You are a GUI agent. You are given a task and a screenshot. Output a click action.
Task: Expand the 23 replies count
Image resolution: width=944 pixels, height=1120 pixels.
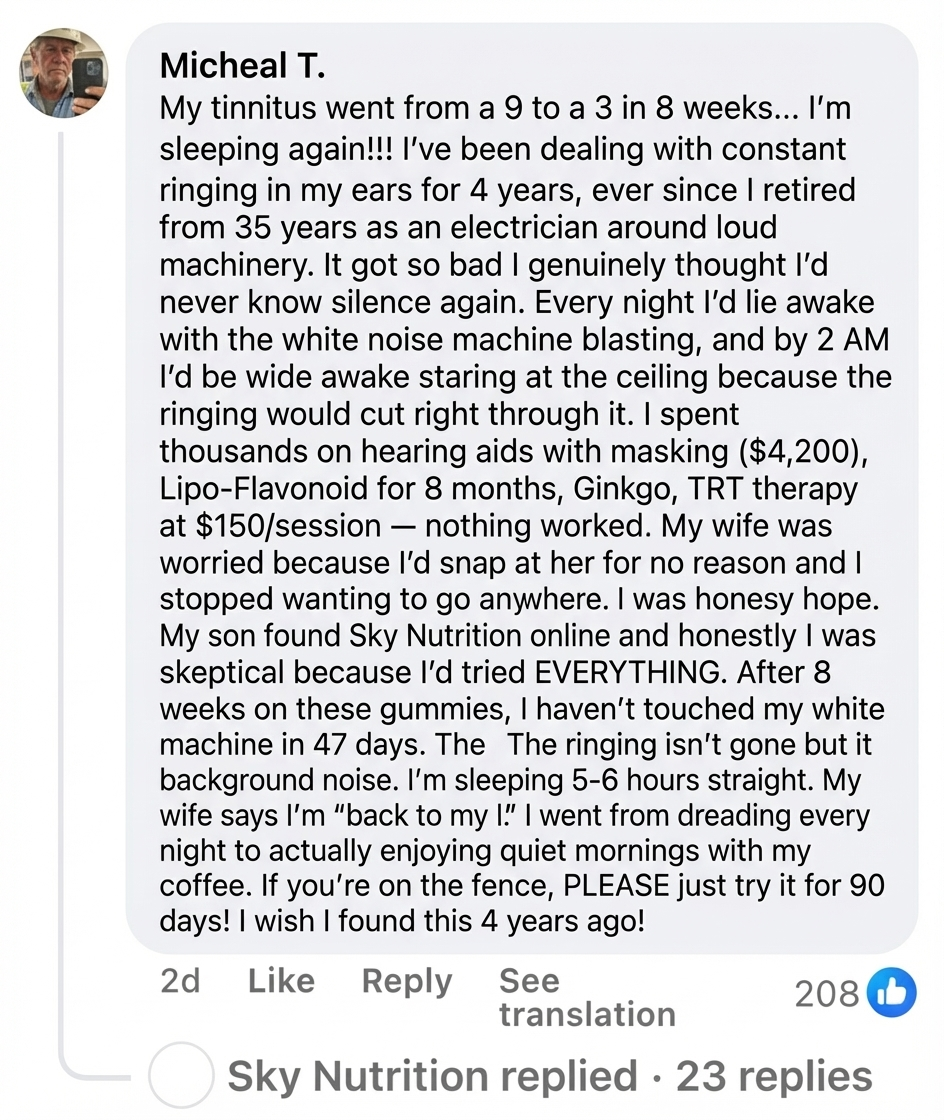pyautogui.click(x=774, y=1077)
